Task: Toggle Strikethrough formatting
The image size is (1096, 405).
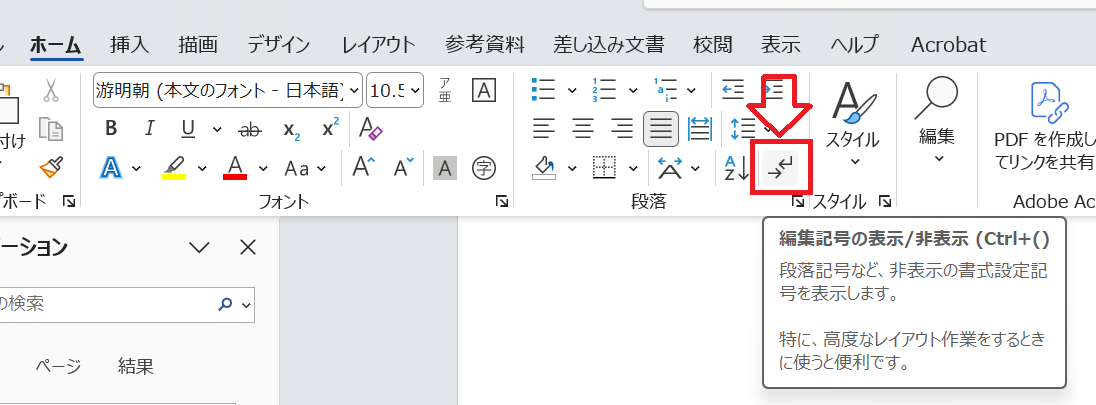Action: (249, 129)
